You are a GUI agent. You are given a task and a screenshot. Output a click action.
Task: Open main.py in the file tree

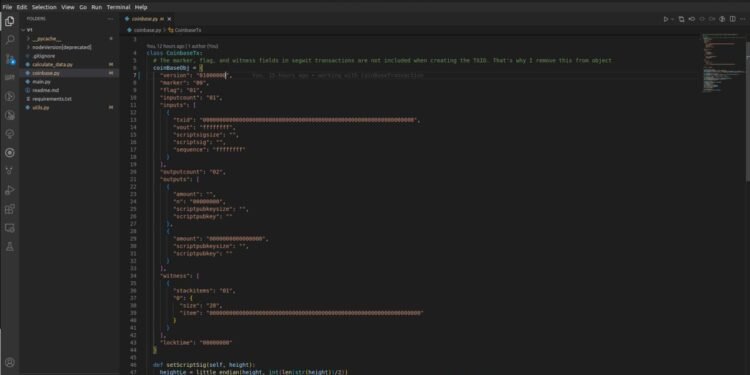[41, 82]
